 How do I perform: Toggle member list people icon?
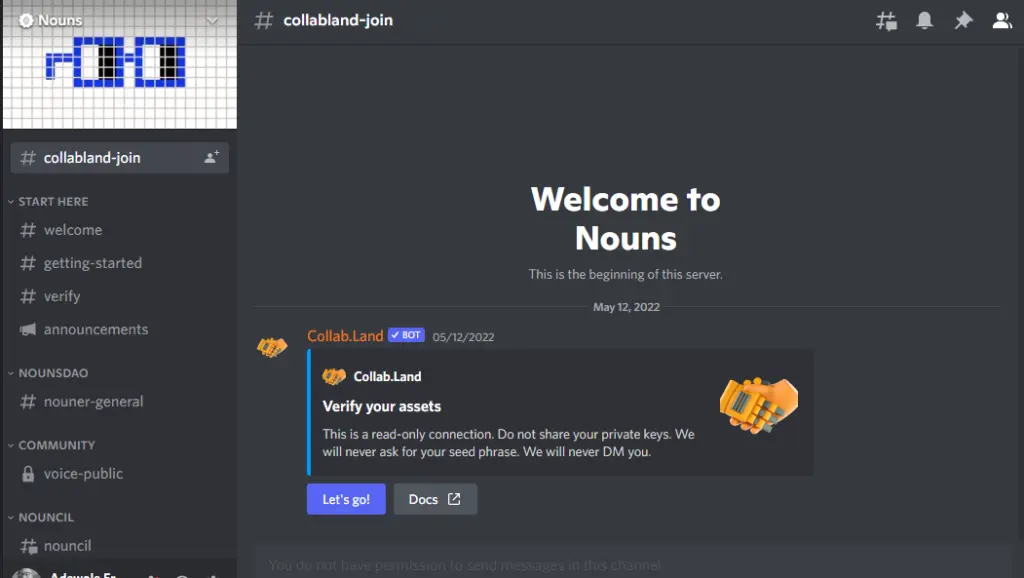click(1002, 21)
